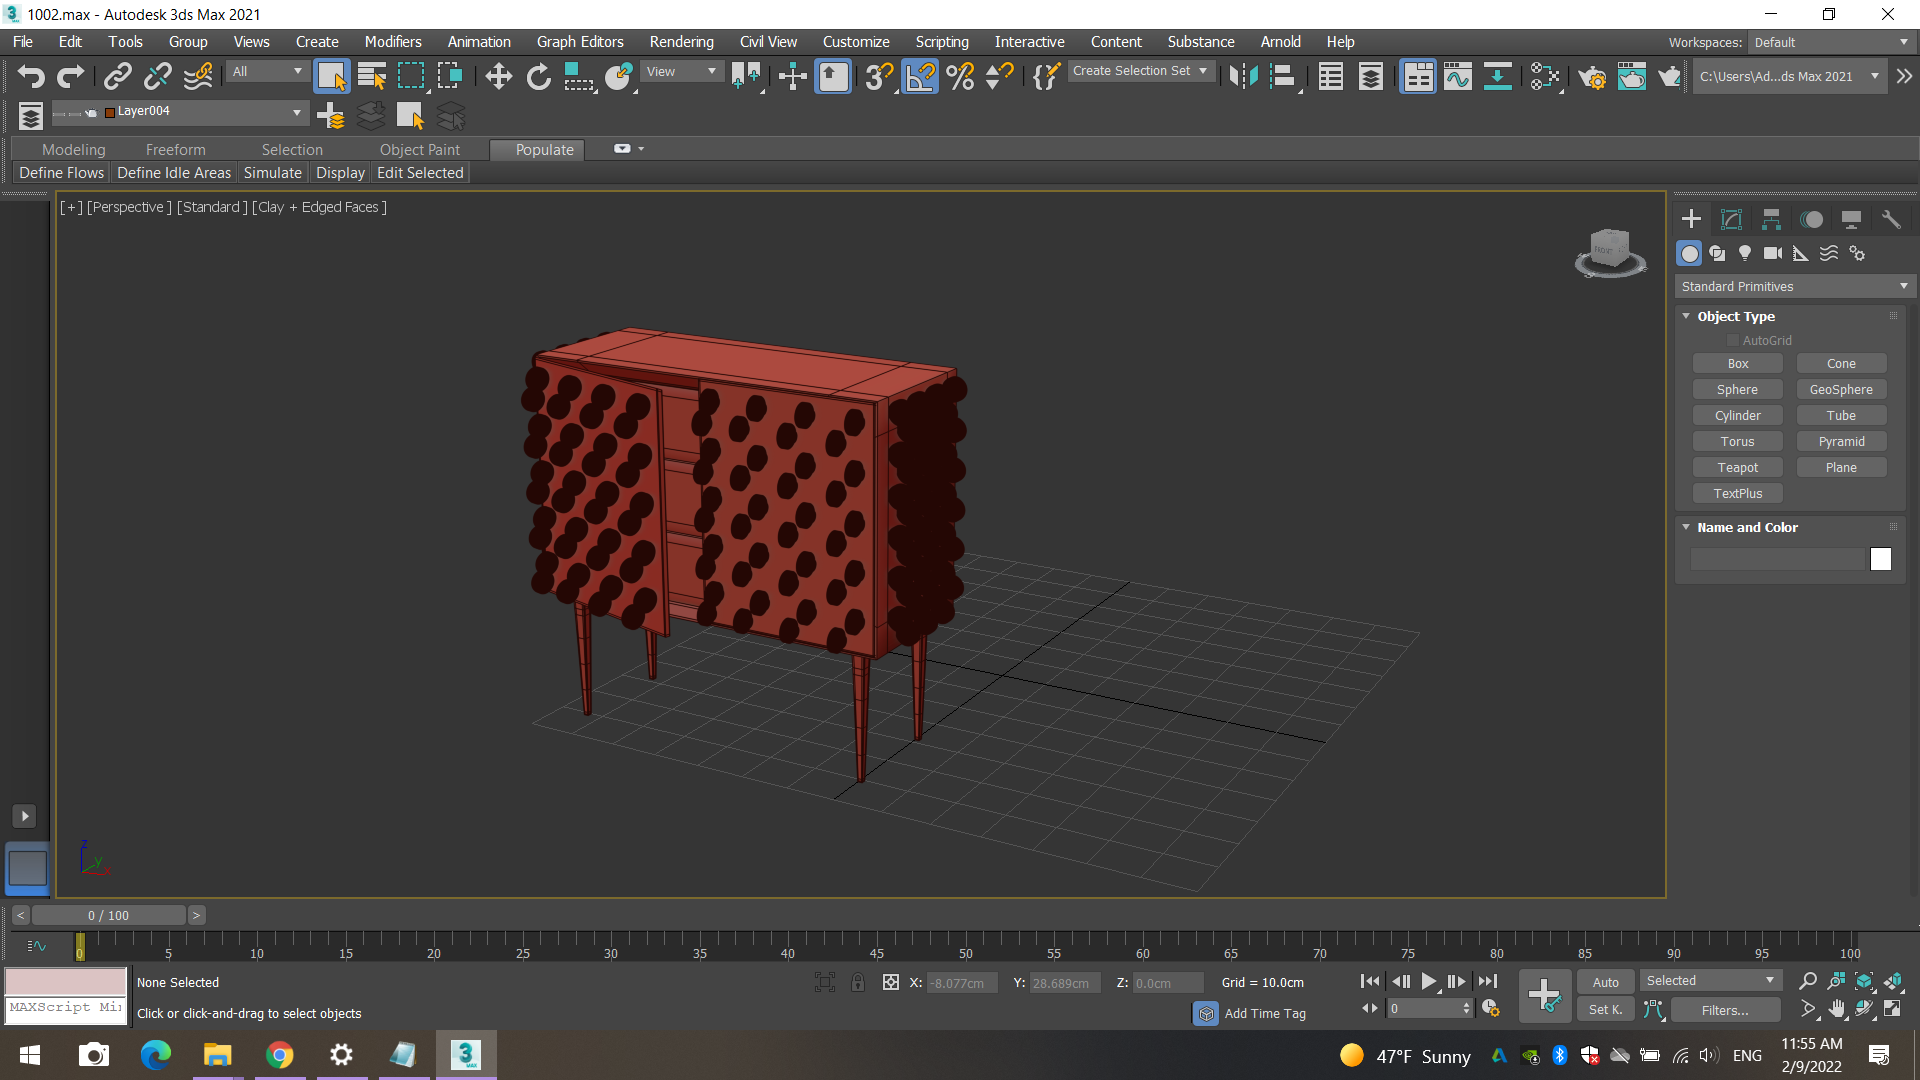Open the Layer Explorer icon

1371,77
